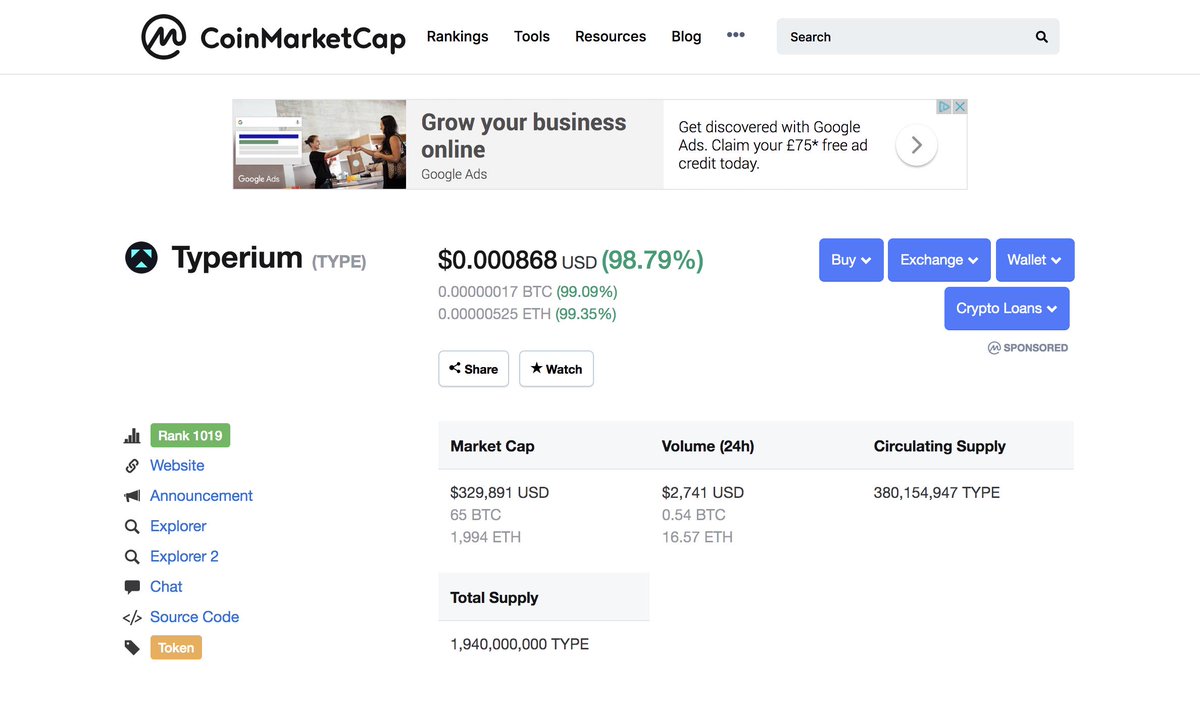The width and height of the screenshot is (1200, 711).
Task: Click the Typerium coin logo
Action: click(141, 258)
